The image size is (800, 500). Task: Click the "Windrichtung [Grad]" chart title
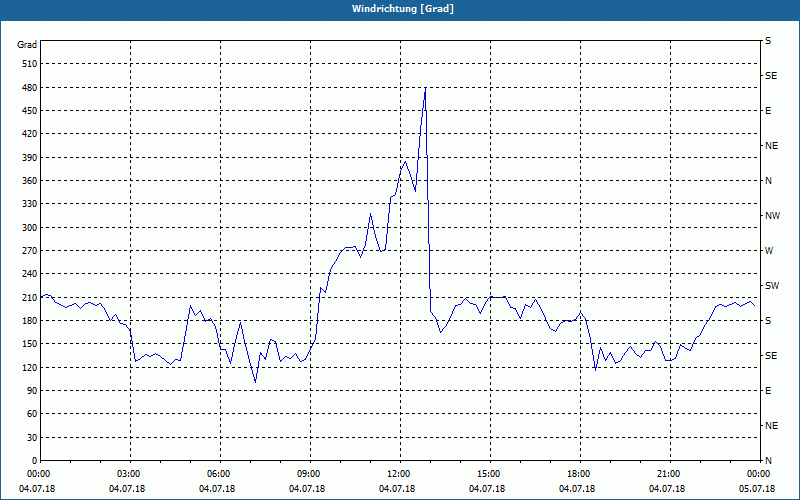[x=403, y=9]
